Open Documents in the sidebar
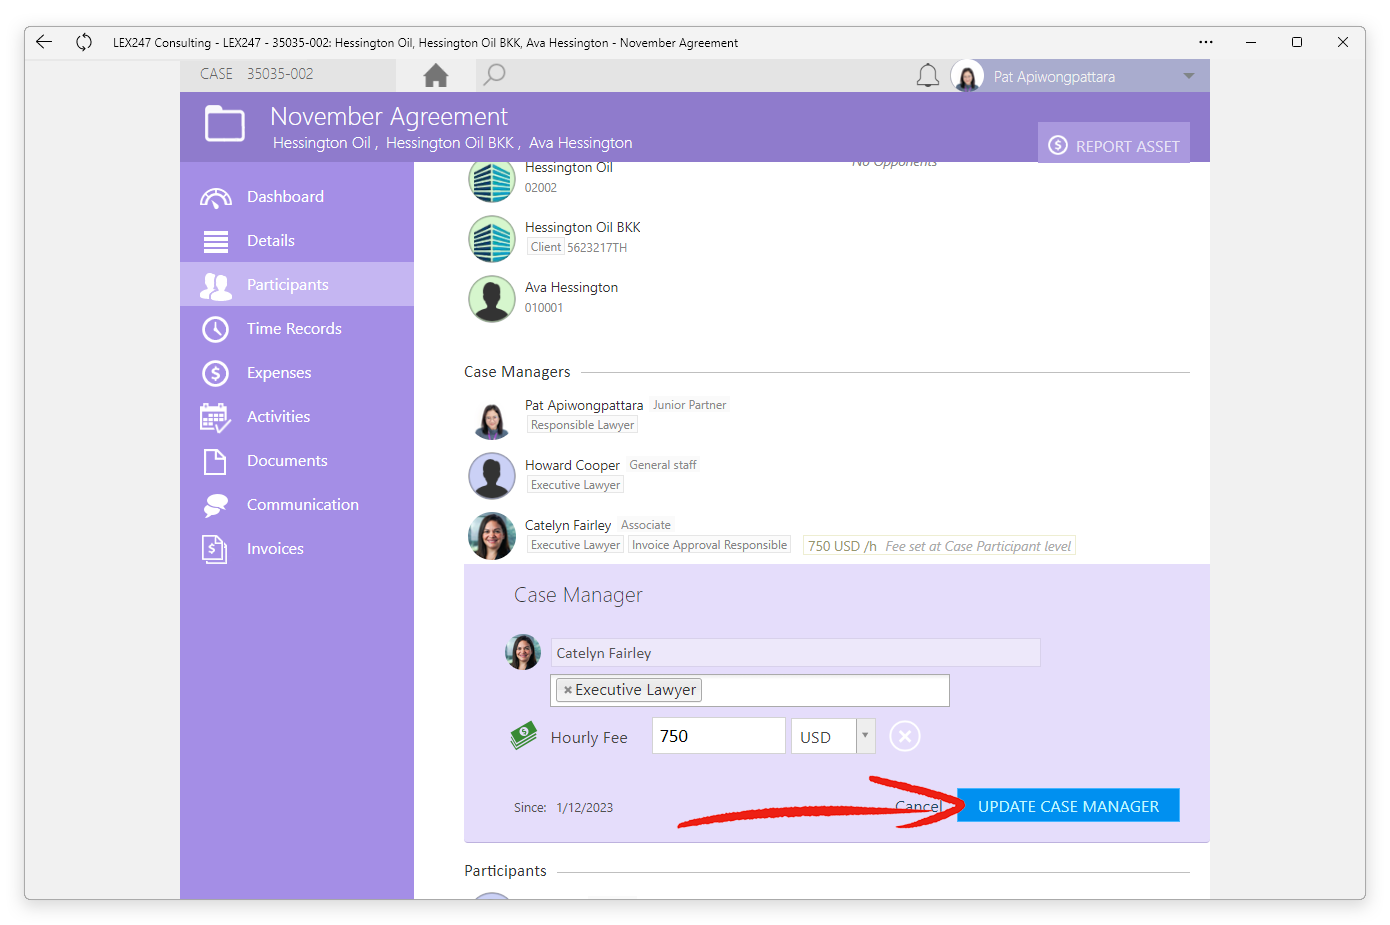1390x925 pixels. coord(297,461)
